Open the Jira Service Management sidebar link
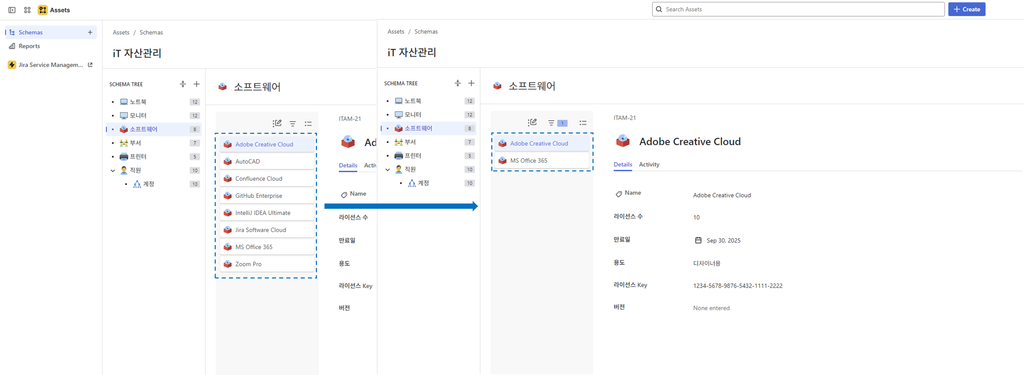The image size is (1024, 375). (x=50, y=65)
